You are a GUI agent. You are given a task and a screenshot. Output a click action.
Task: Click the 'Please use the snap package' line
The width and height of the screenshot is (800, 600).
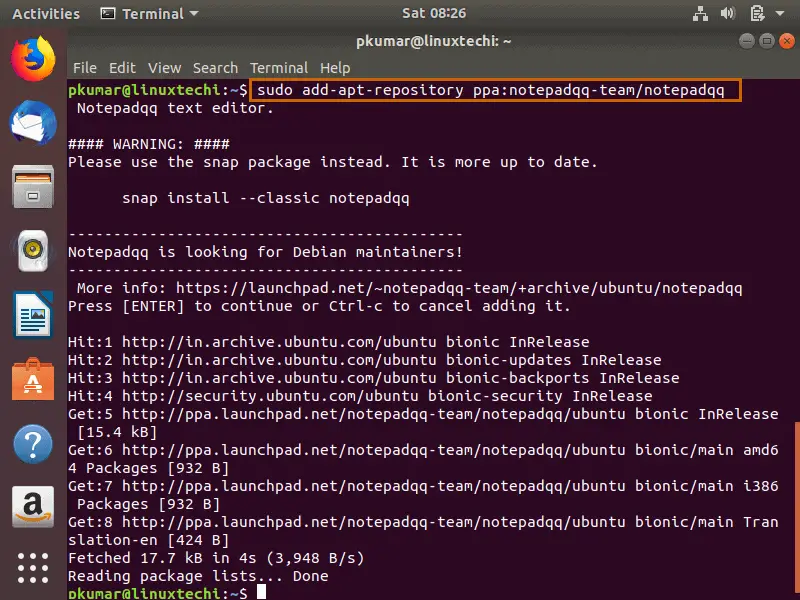[333, 162]
